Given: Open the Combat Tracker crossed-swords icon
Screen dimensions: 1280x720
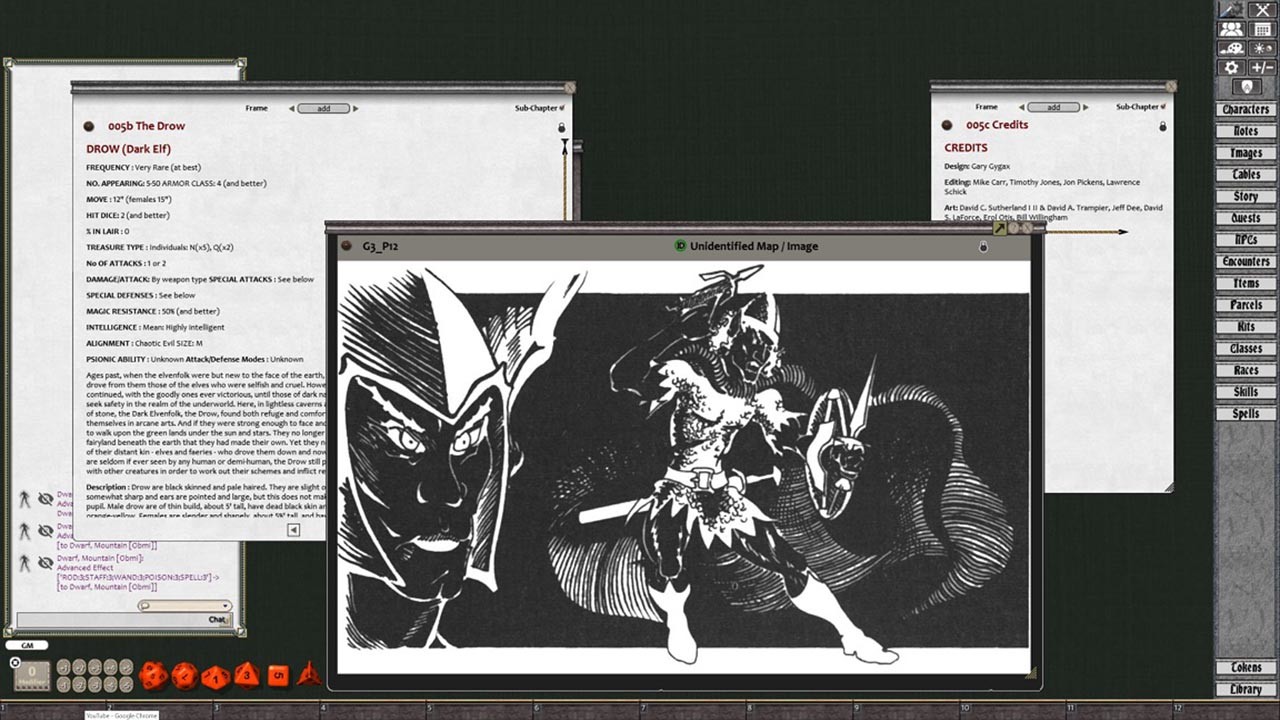Looking at the screenshot, I should pyautogui.click(x=1262, y=10).
